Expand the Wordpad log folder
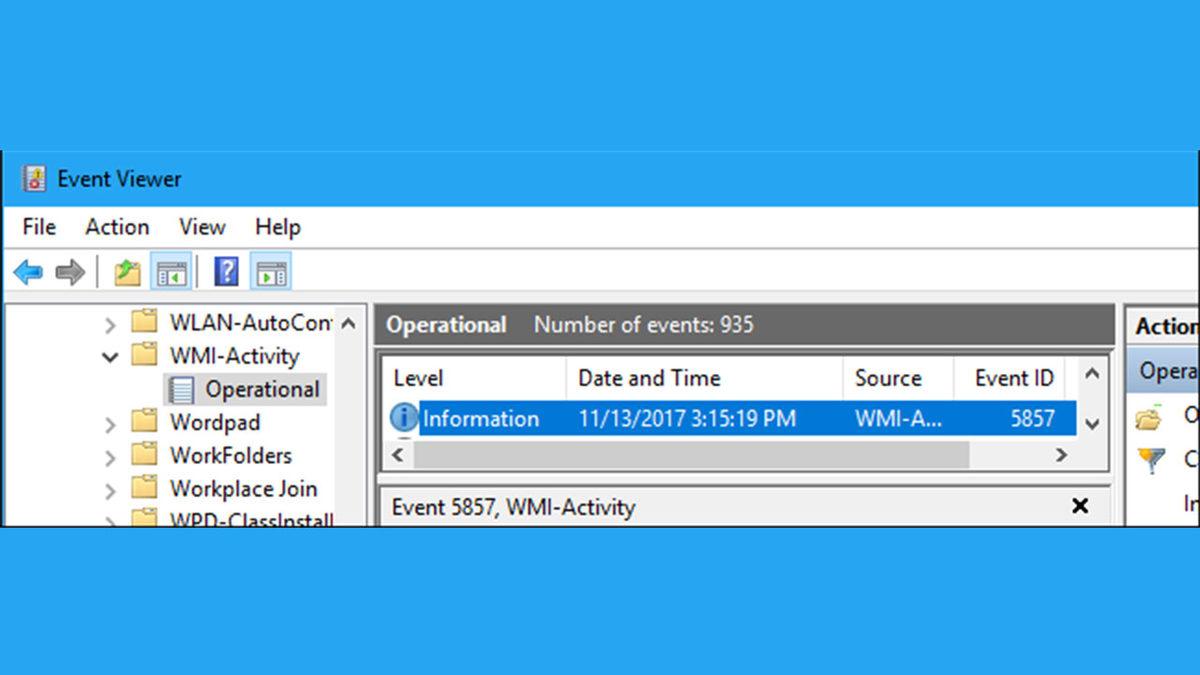Viewport: 1200px width, 675px height. (110, 422)
